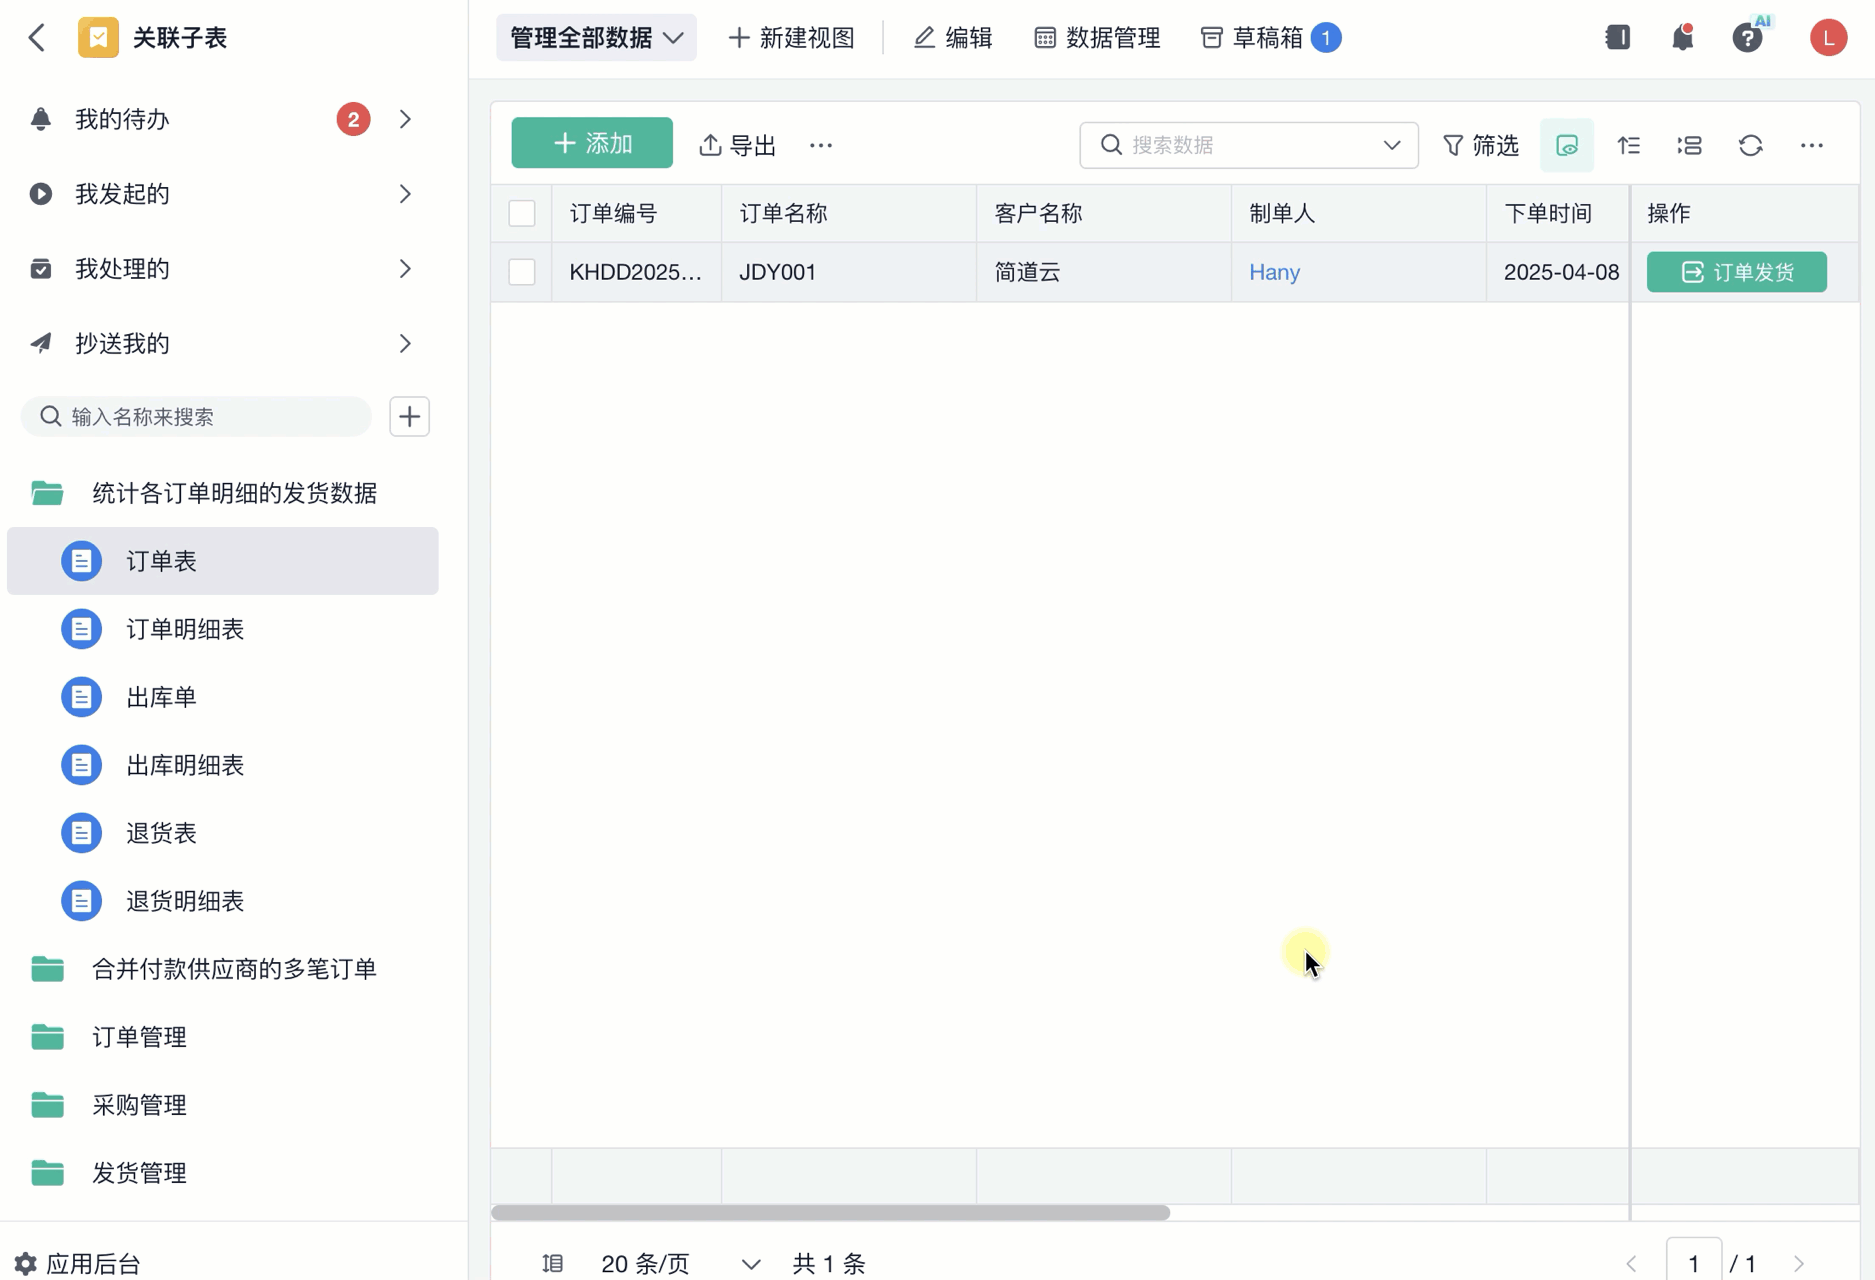Click the 订单发货 action button

pos(1736,272)
